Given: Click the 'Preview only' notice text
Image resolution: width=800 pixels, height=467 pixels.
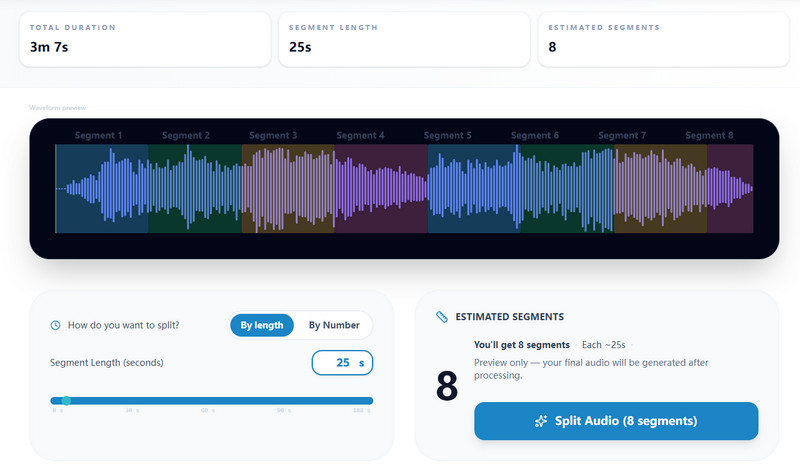Looking at the screenshot, I should coord(591,369).
